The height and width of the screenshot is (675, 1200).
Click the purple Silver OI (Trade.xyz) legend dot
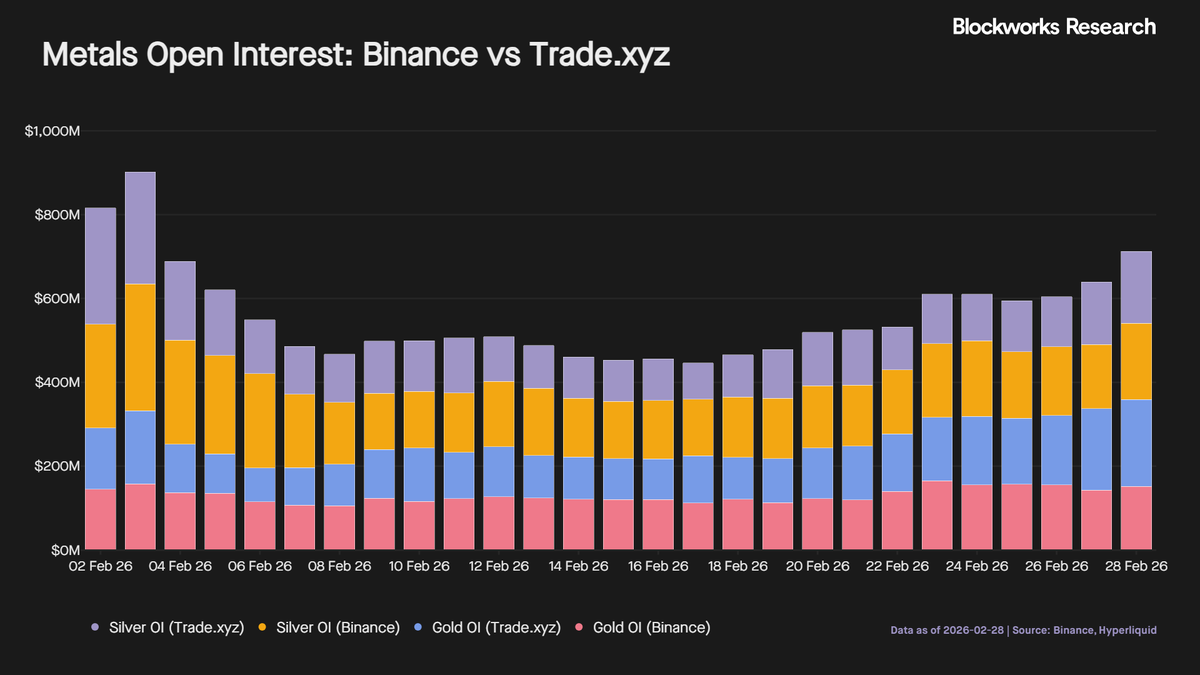[x=95, y=628]
